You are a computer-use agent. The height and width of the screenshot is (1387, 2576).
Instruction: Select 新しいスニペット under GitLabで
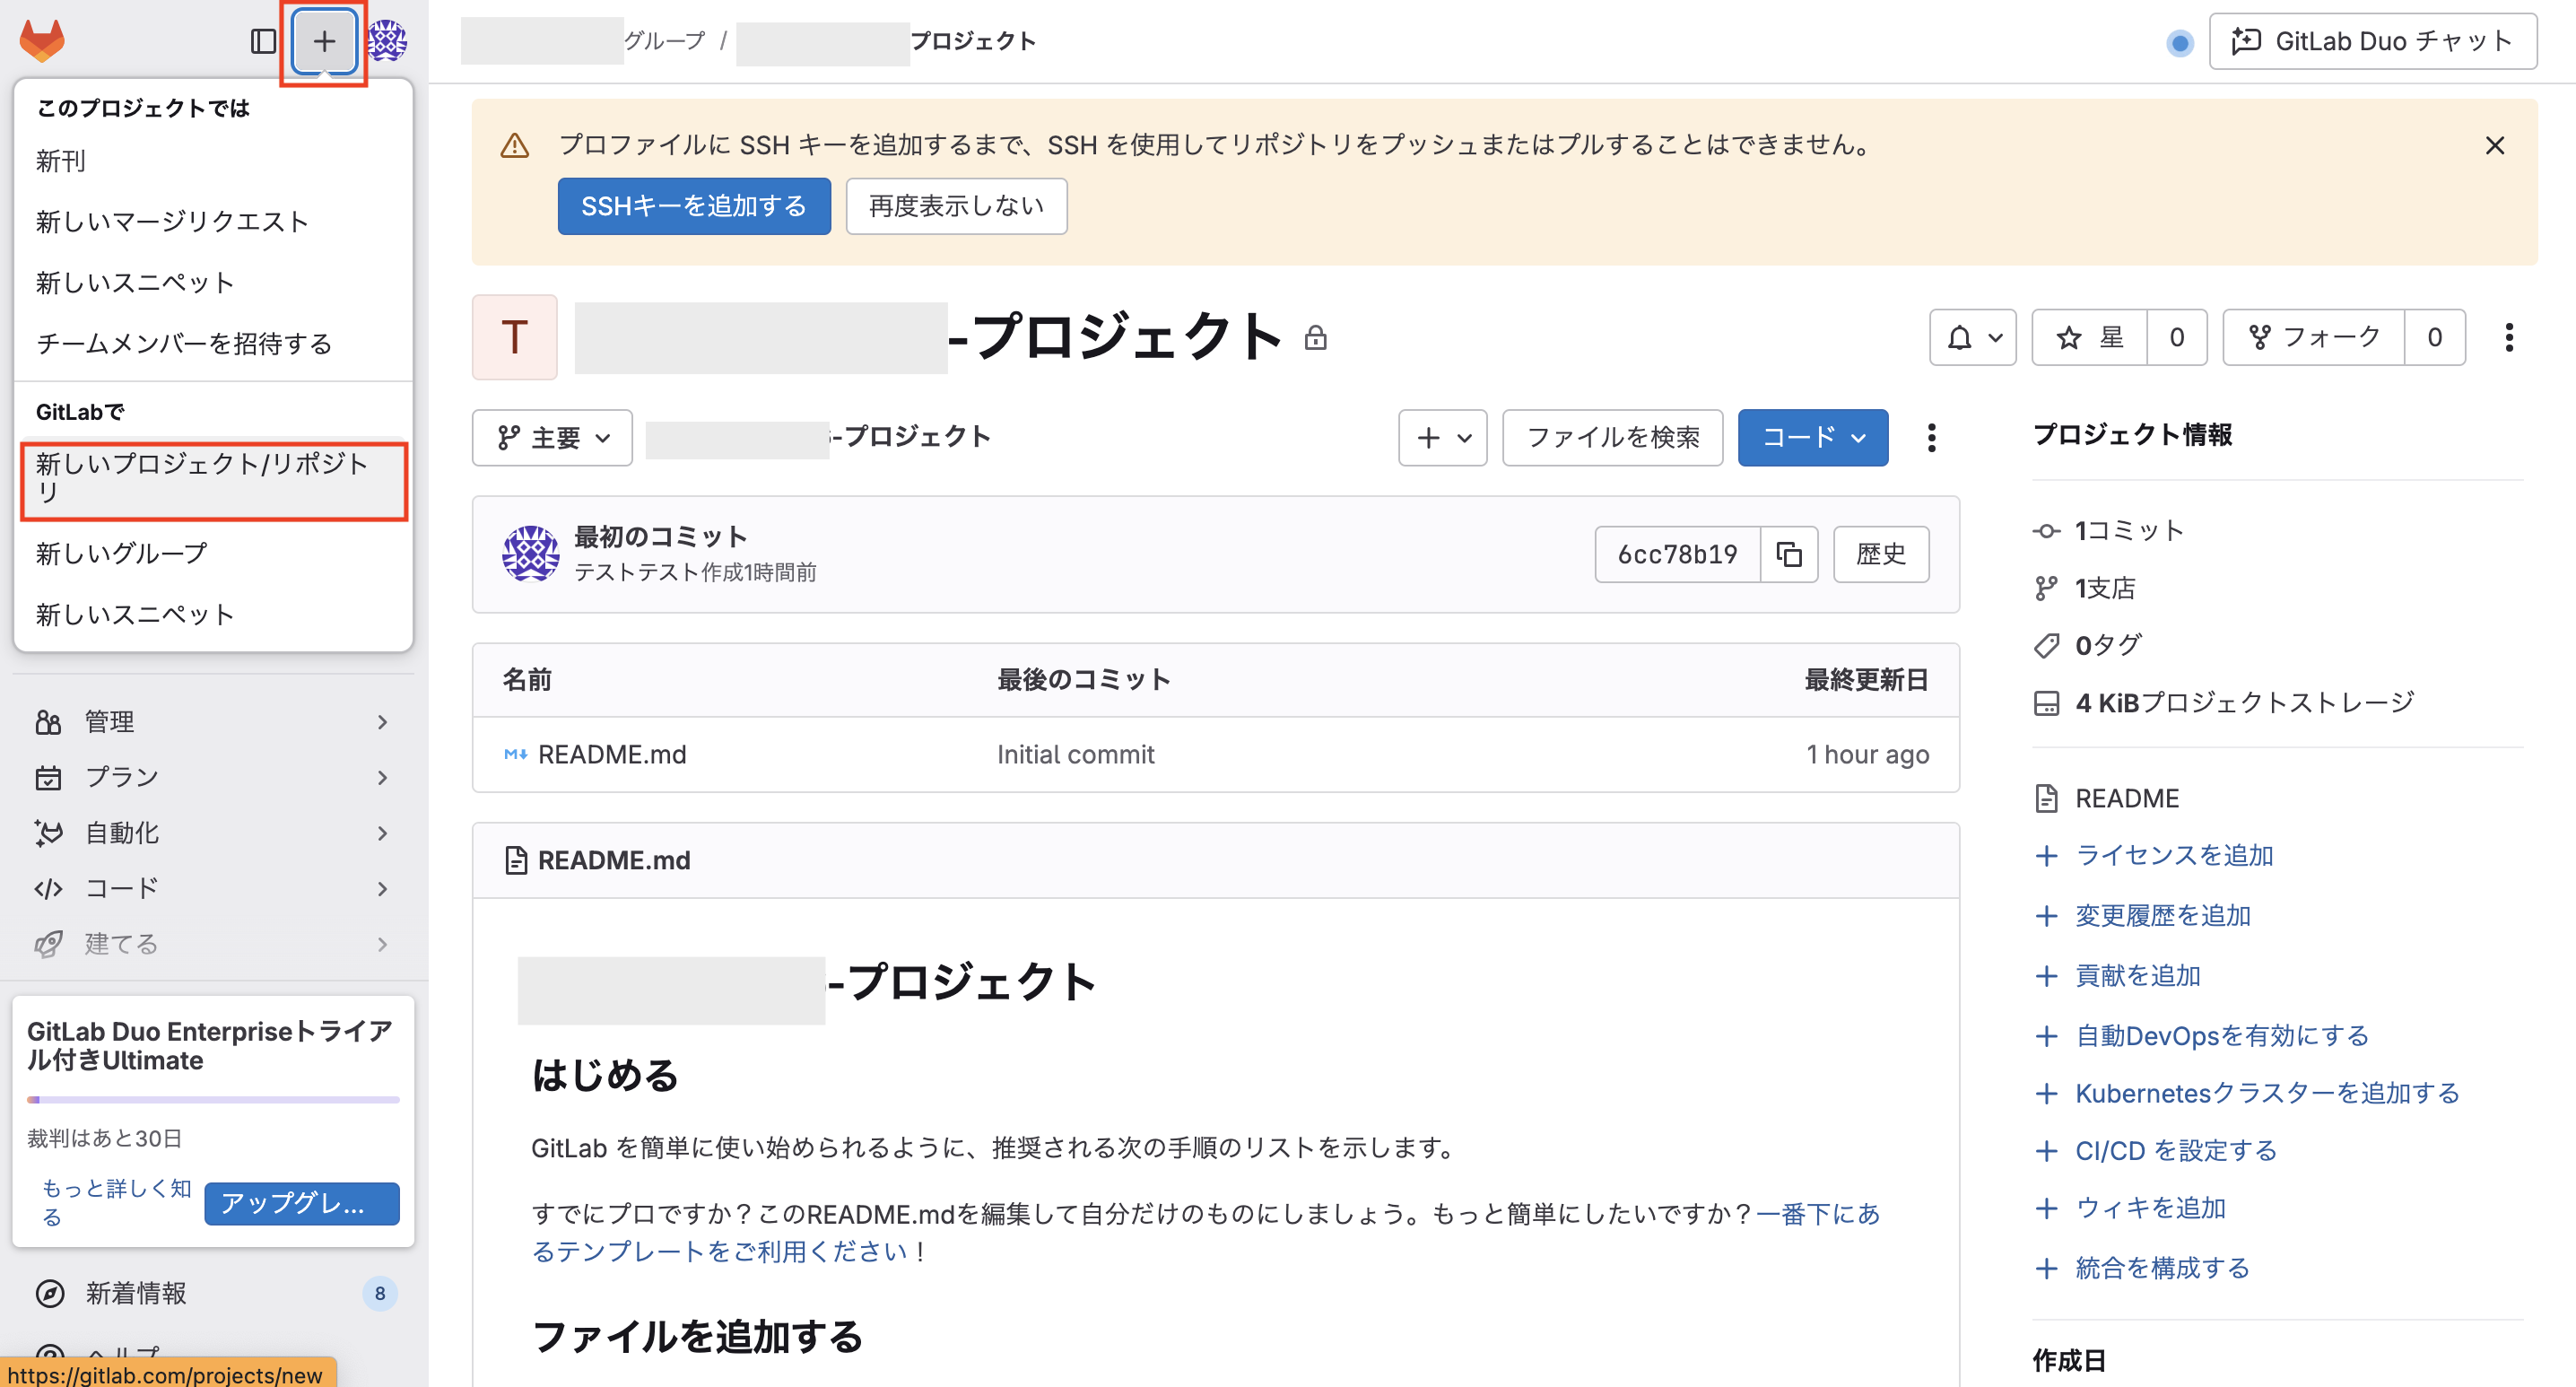213,614
